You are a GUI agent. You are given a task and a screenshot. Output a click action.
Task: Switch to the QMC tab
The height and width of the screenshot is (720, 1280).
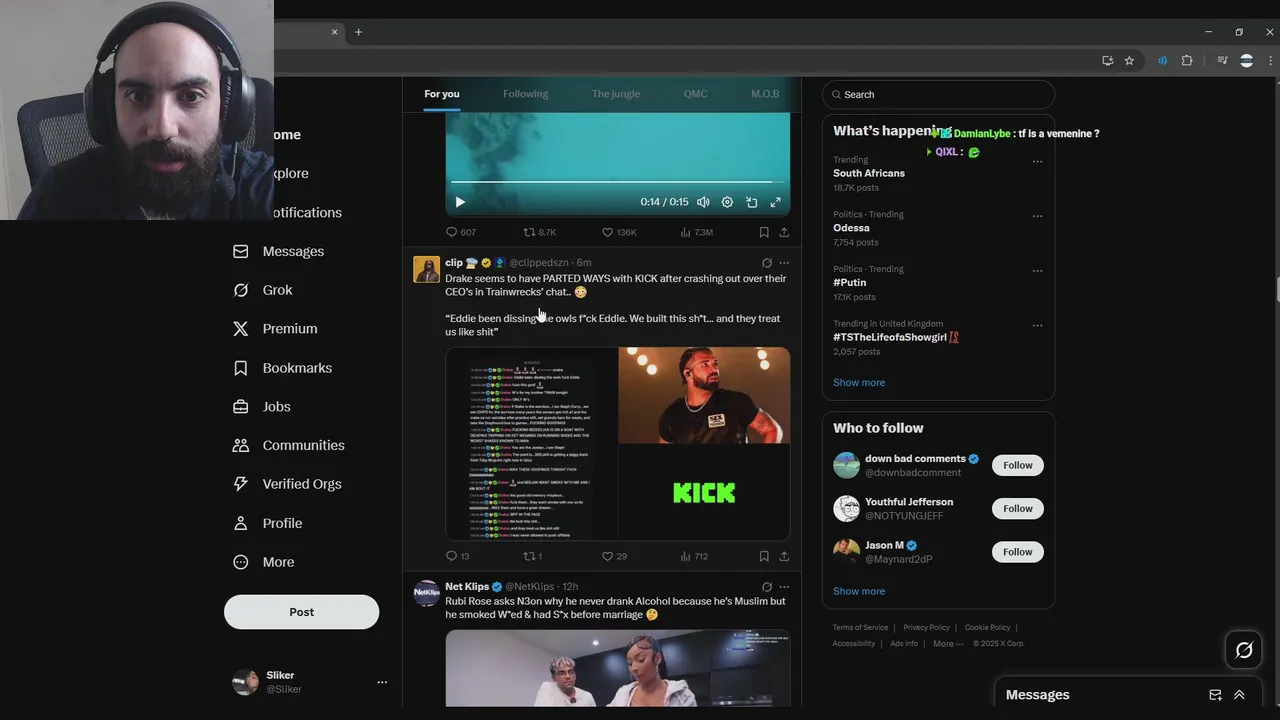click(695, 94)
